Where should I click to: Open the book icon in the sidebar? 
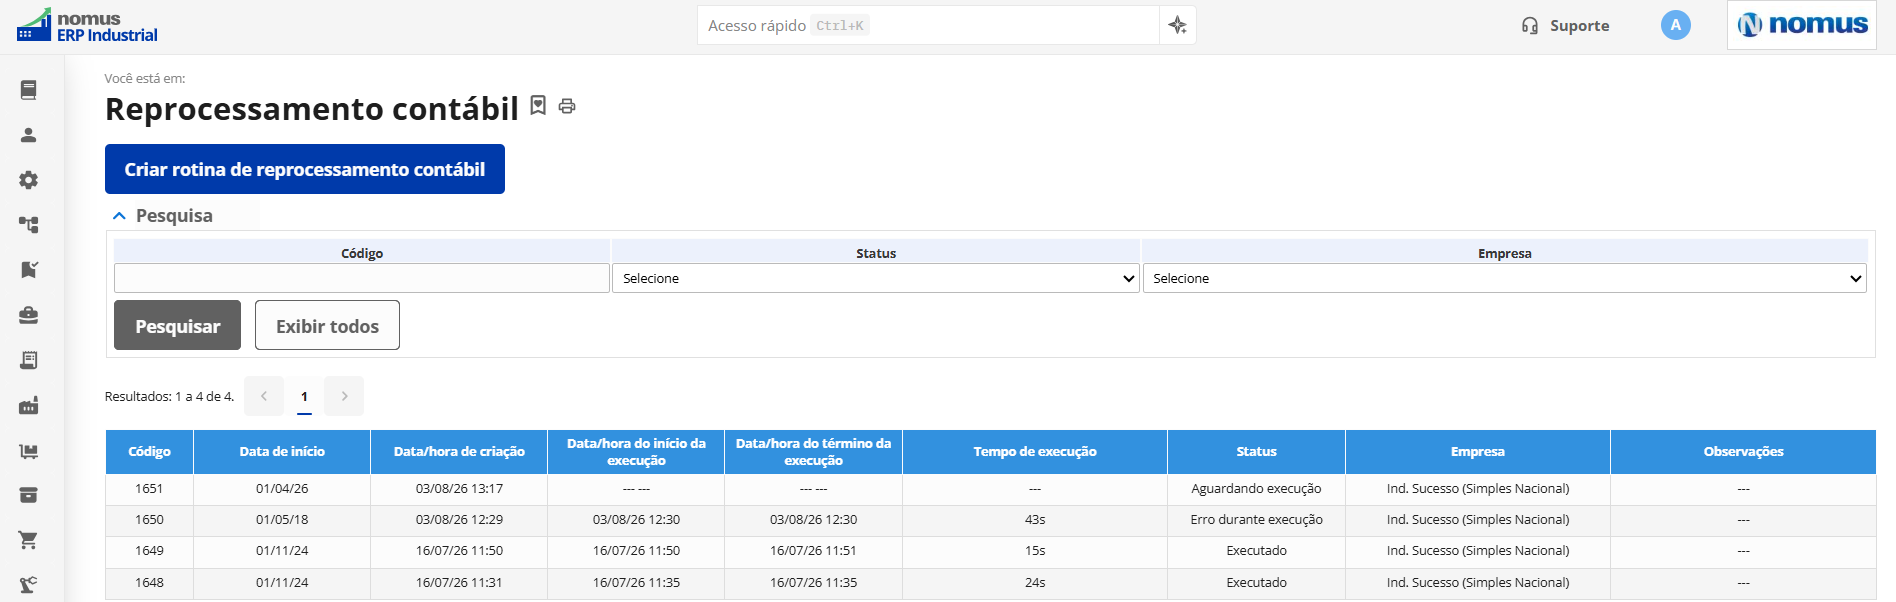pos(29,90)
